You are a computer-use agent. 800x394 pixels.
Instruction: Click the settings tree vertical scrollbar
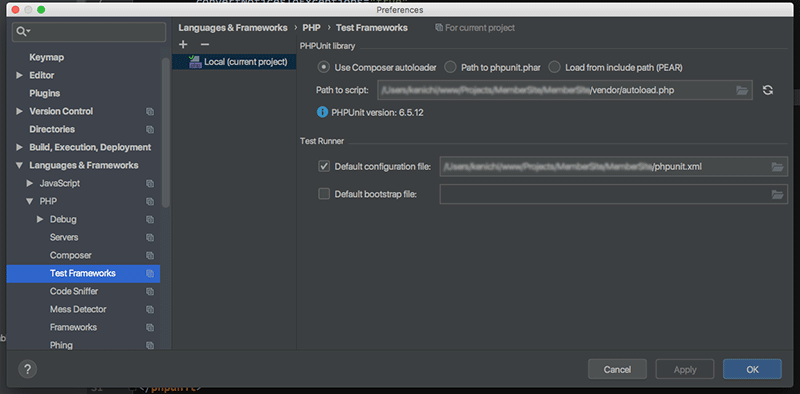click(x=165, y=133)
